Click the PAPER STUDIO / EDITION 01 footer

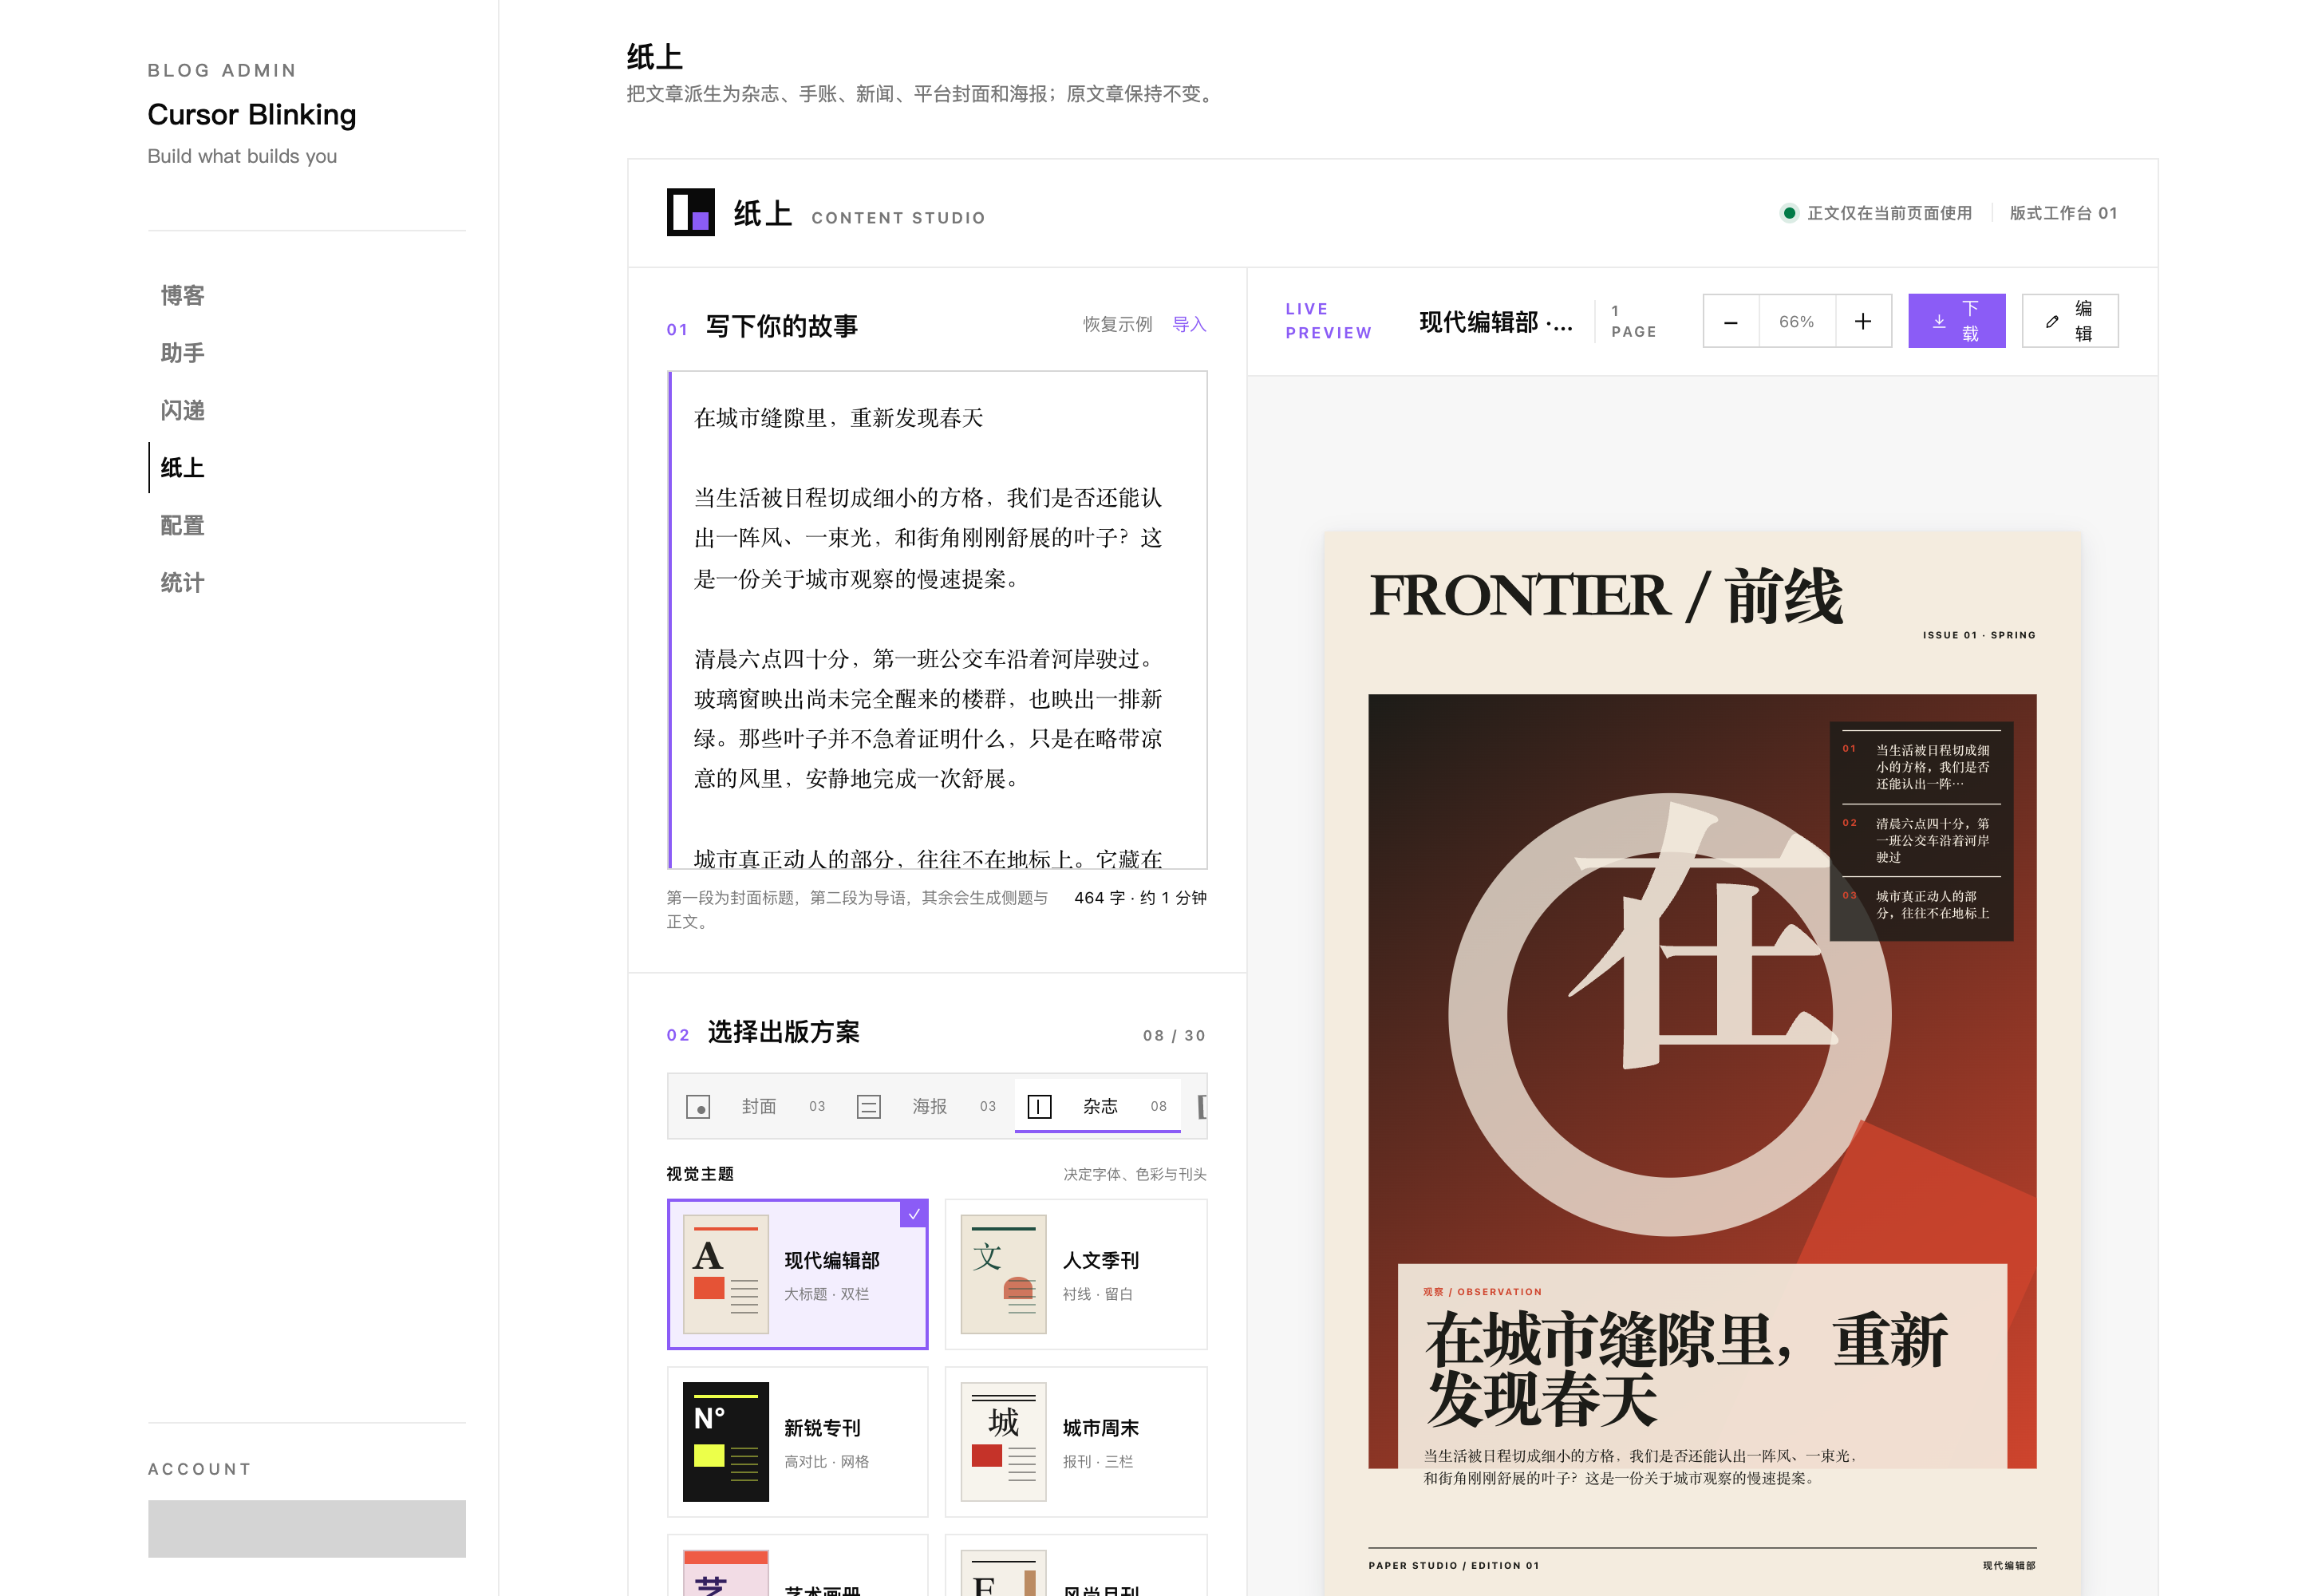tap(1453, 1566)
